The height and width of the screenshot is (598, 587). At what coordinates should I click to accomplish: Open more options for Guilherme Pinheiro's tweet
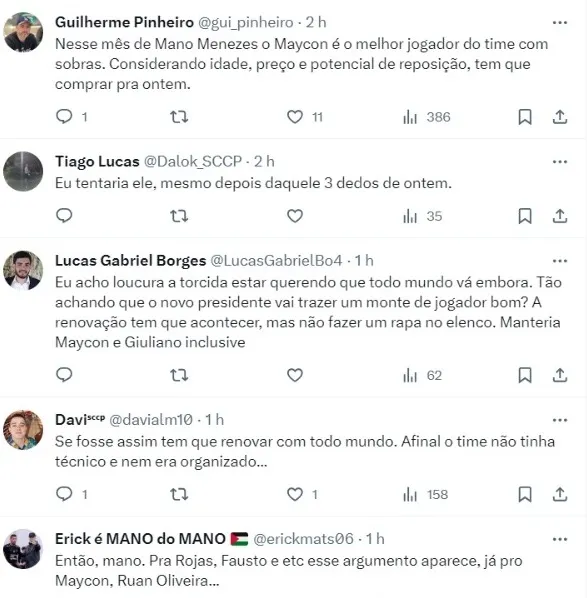[x=560, y=23]
